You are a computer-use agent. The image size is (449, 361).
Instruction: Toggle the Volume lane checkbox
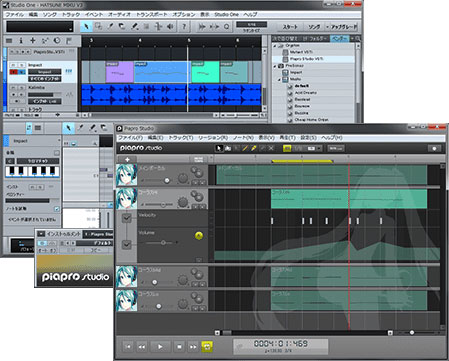[x=127, y=244]
